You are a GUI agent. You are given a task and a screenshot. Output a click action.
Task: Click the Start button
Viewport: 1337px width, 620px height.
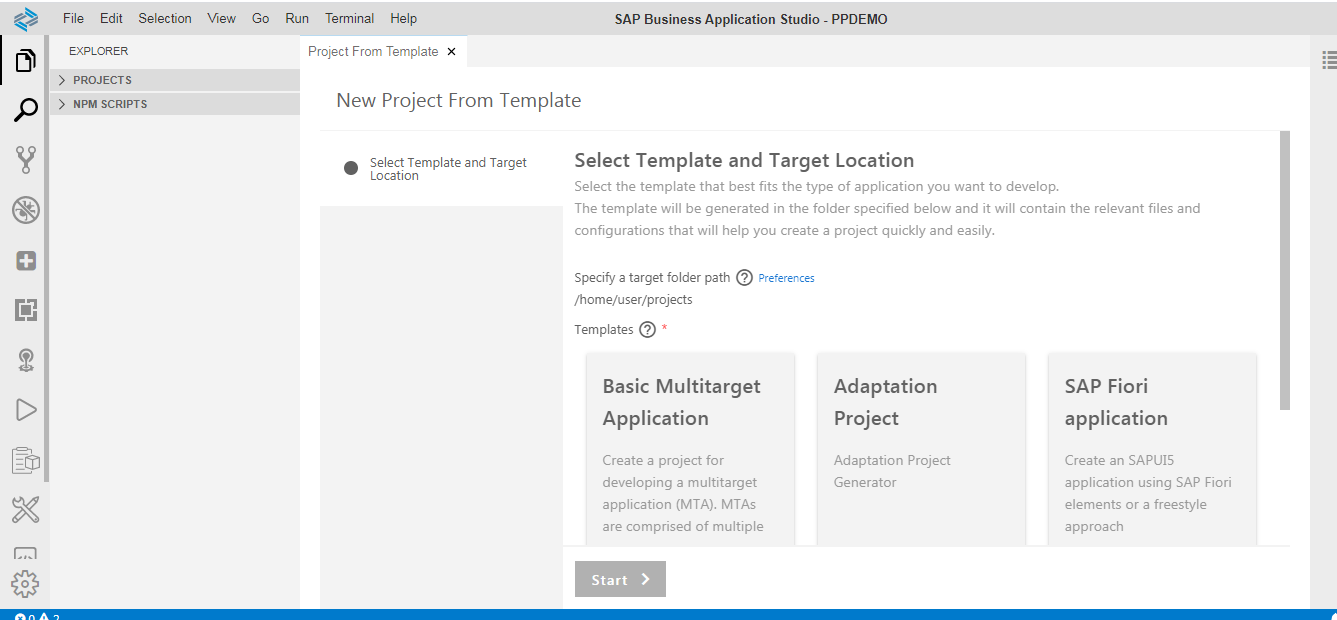click(x=620, y=579)
